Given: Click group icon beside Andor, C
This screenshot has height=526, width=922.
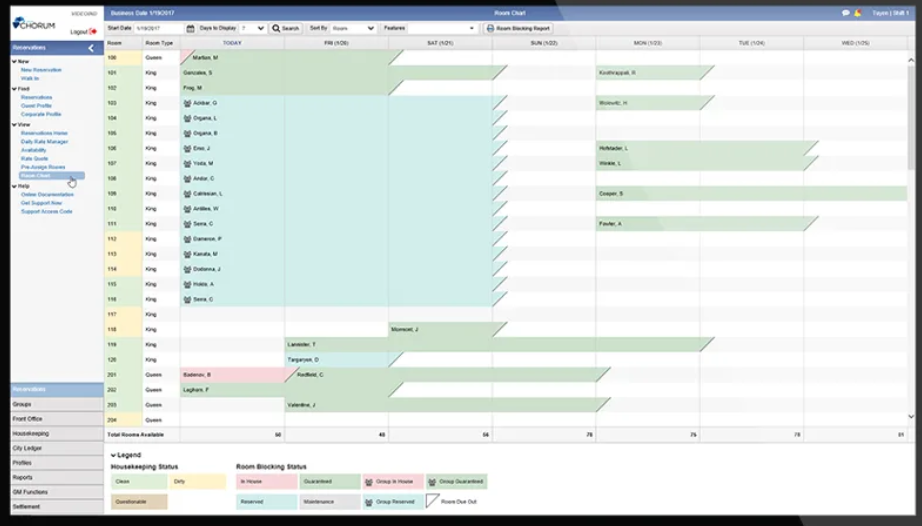Looking at the screenshot, I should coord(188,179).
